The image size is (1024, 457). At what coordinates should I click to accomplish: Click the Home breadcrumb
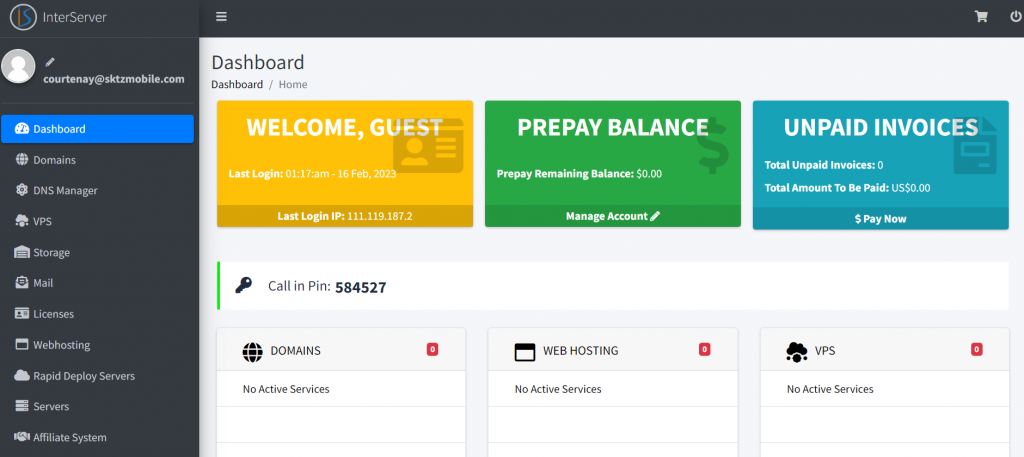pyautogui.click(x=293, y=84)
